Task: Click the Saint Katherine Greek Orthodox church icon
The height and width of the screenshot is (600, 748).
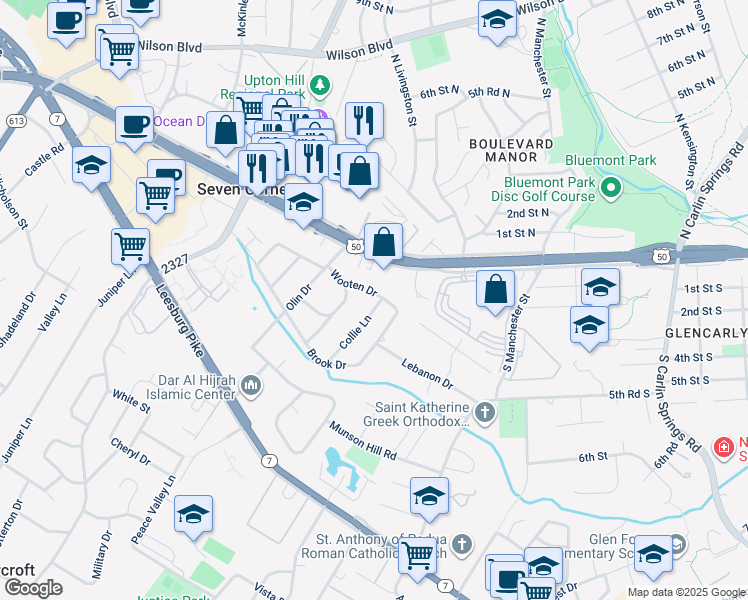Action: 485,412
